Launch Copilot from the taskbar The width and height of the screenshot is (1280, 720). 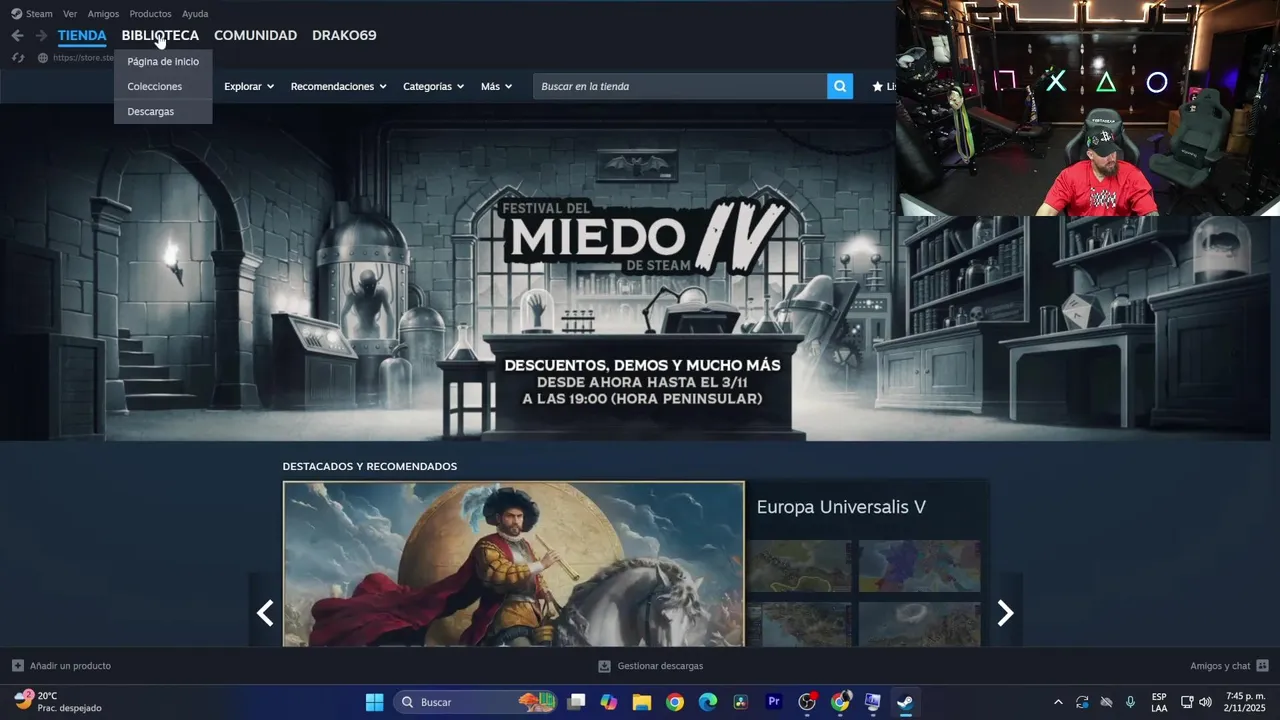(609, 702)
